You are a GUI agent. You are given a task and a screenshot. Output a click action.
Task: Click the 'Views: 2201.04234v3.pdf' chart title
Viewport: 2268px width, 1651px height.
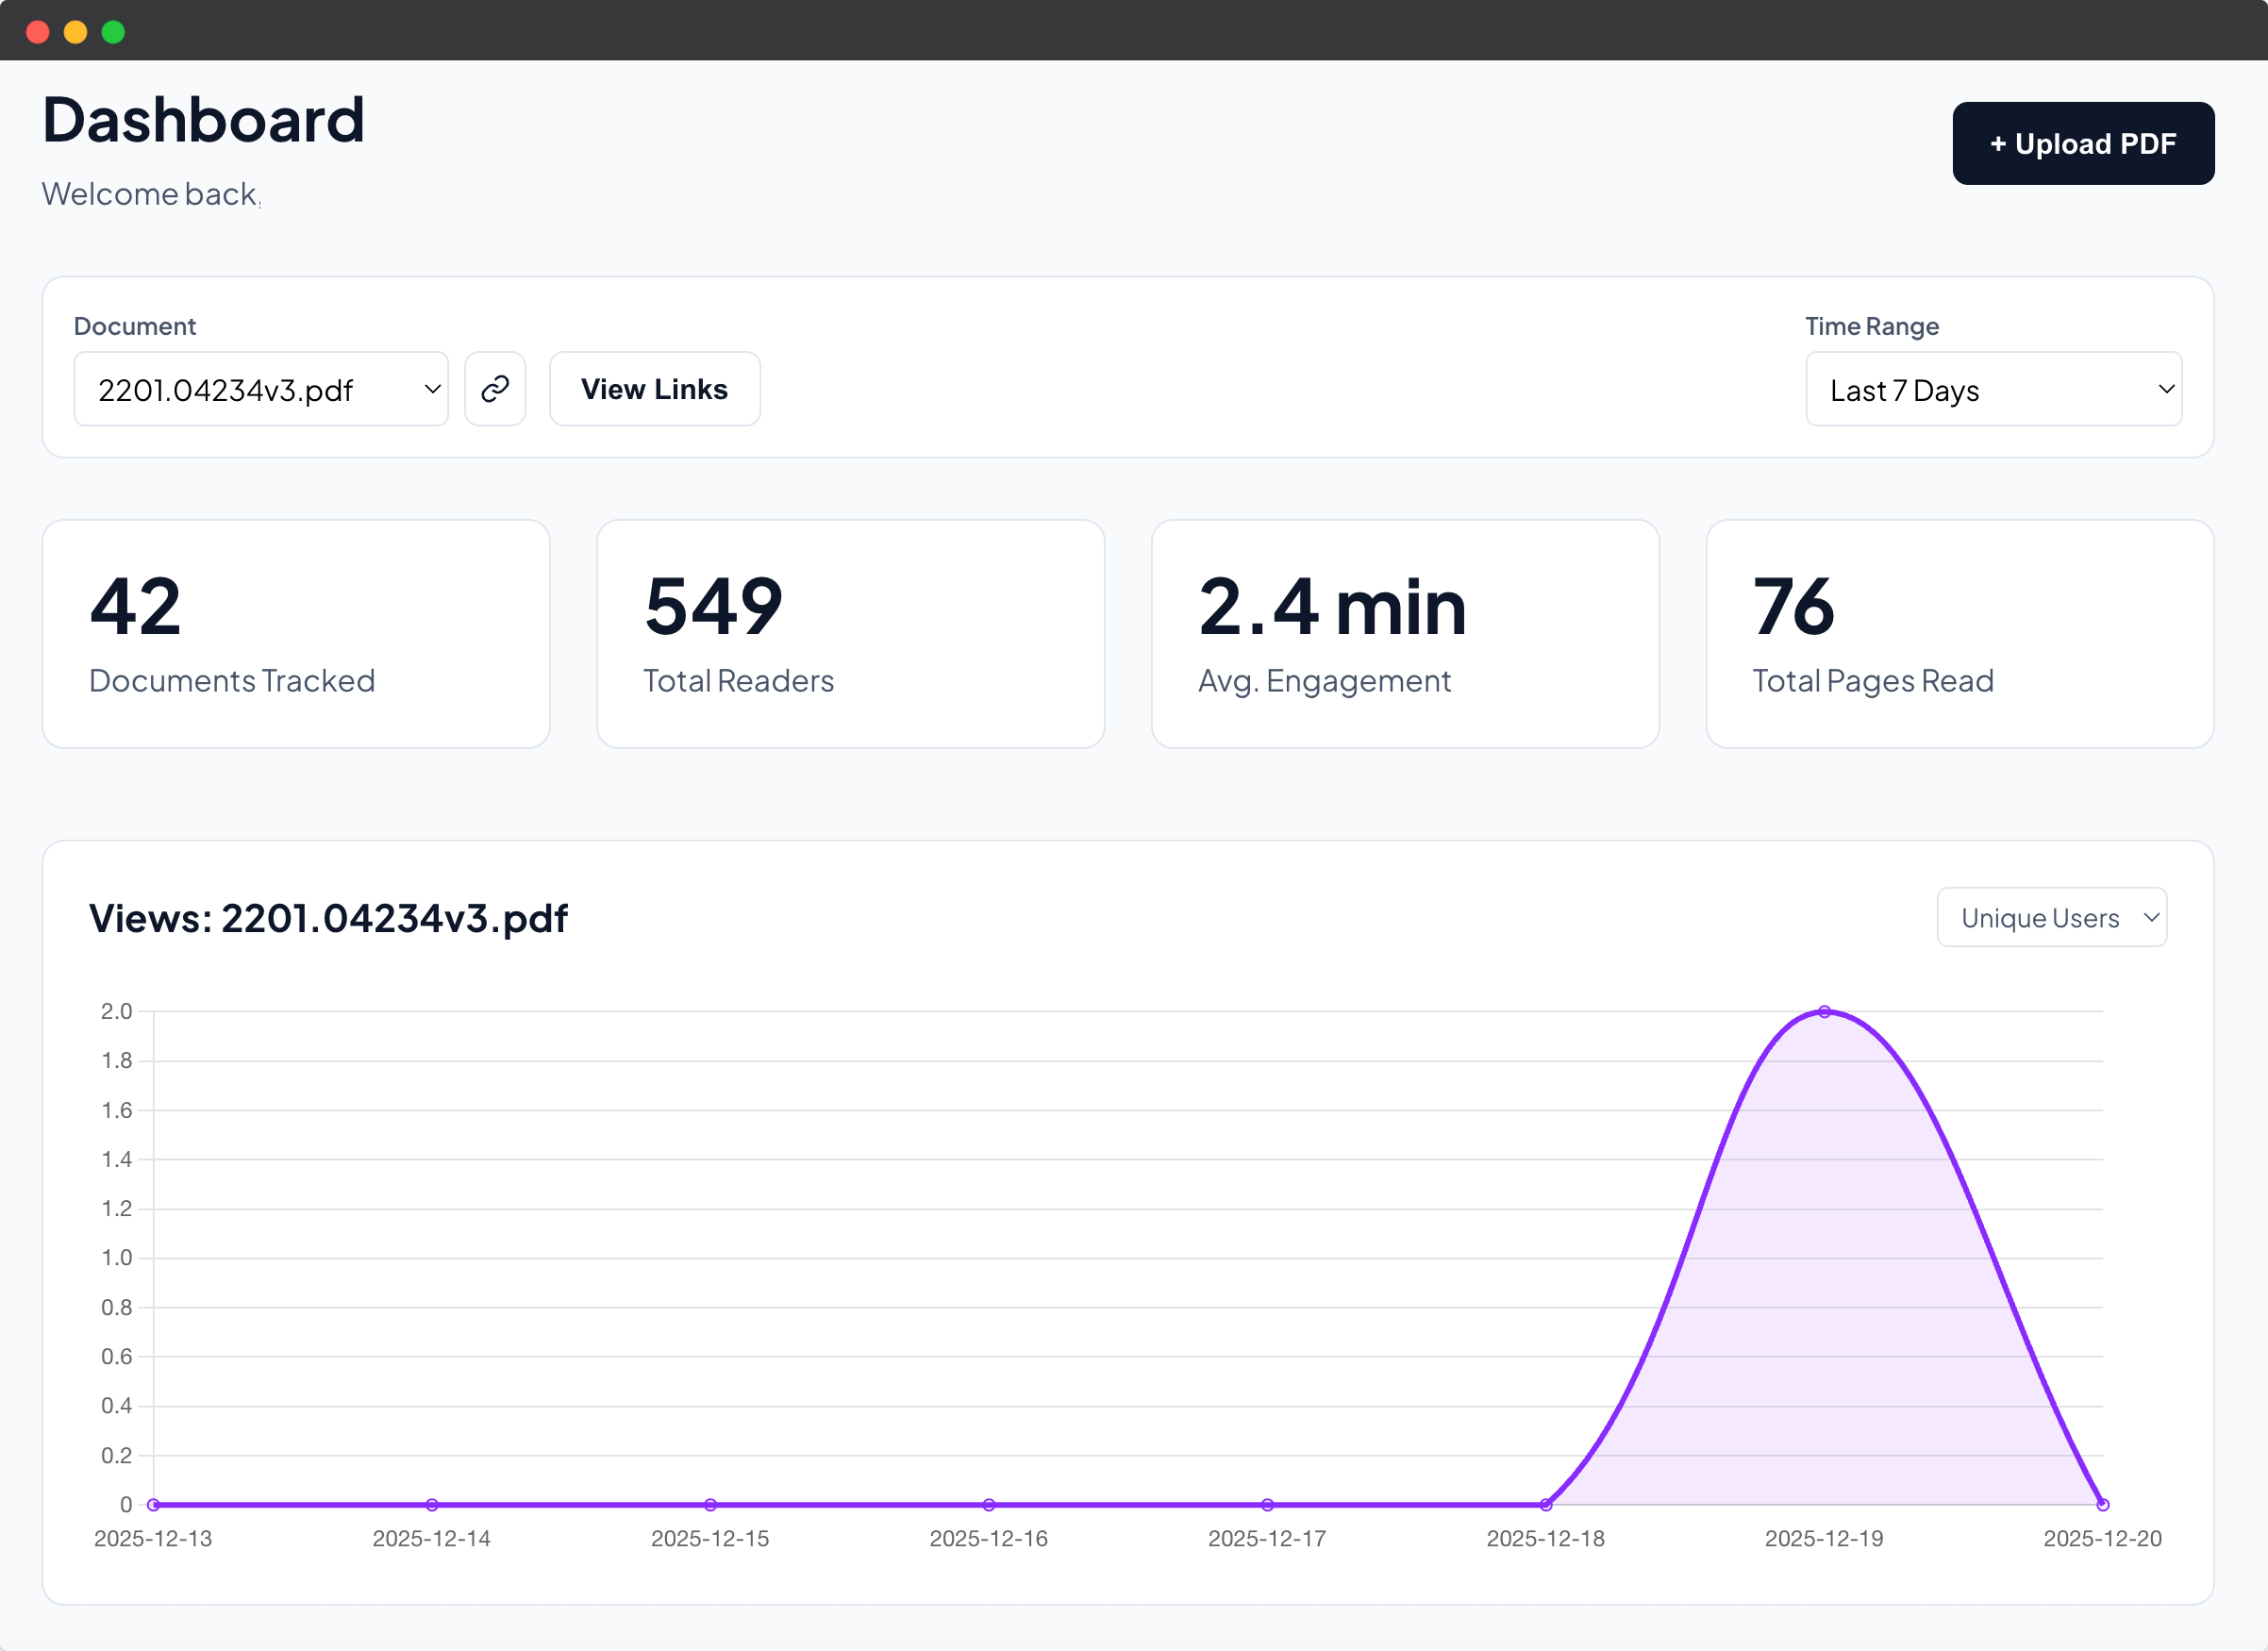[x=328, y=918]
